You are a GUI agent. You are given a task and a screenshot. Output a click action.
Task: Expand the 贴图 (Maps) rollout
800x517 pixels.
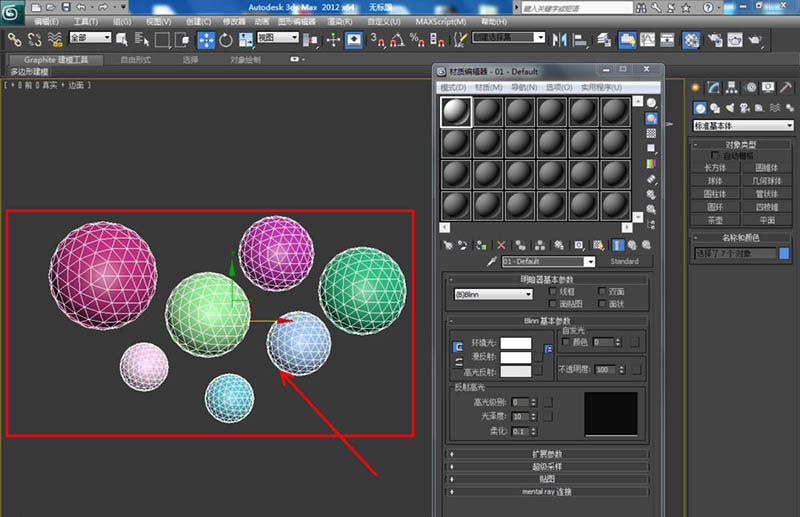pos(547,479)
